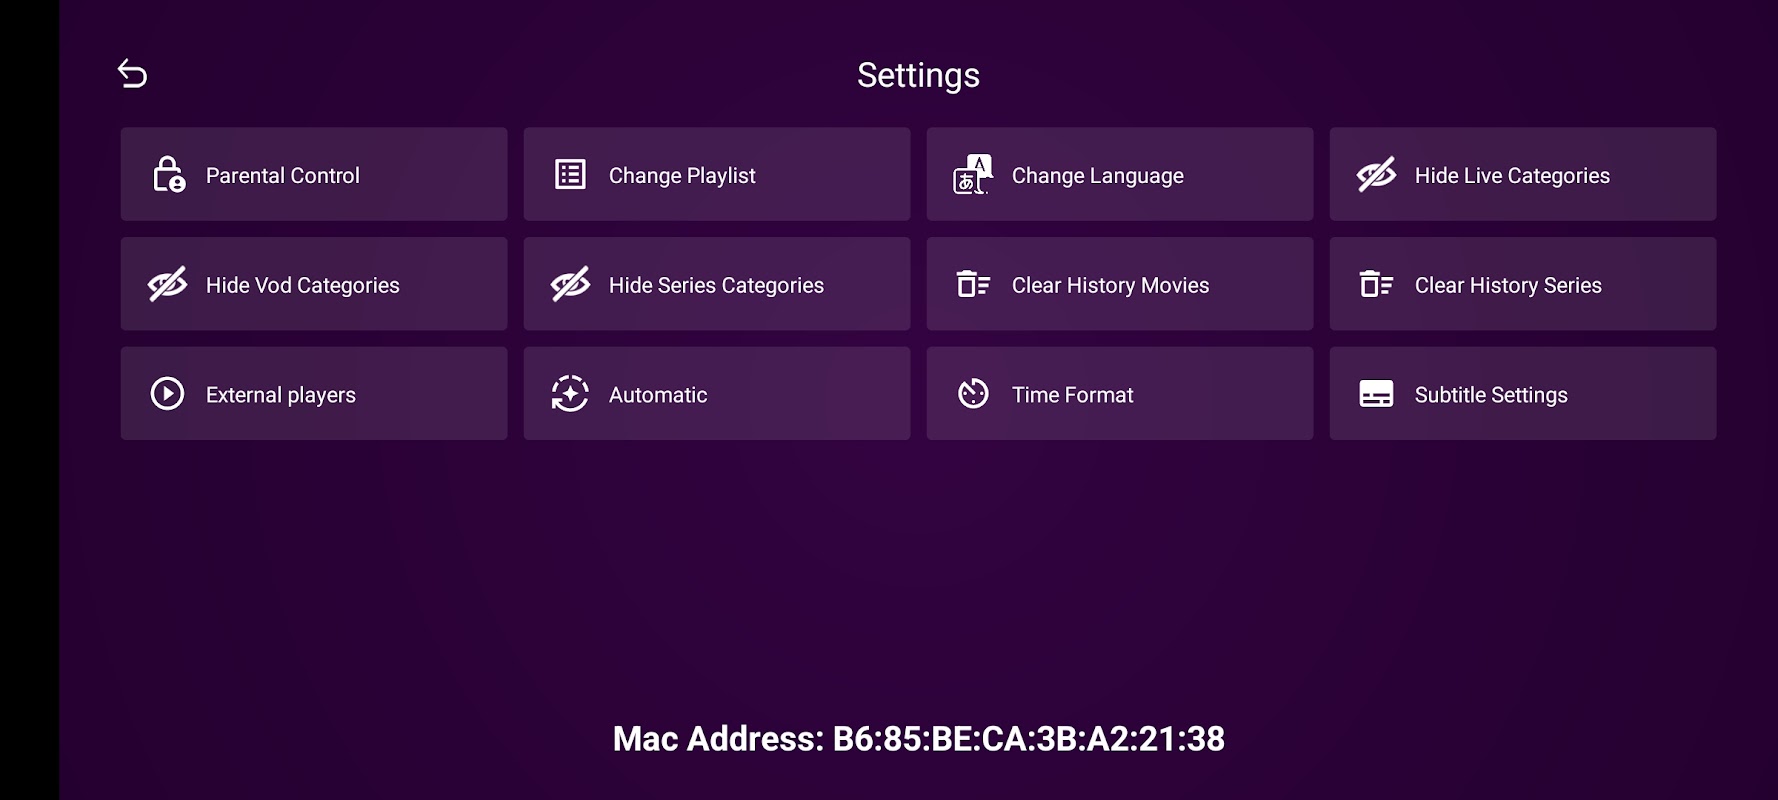Image resolution: width=1778 pixels, height=800 pixels.
Task: Click the Parental Control lock icon
Action: point(168,174)
